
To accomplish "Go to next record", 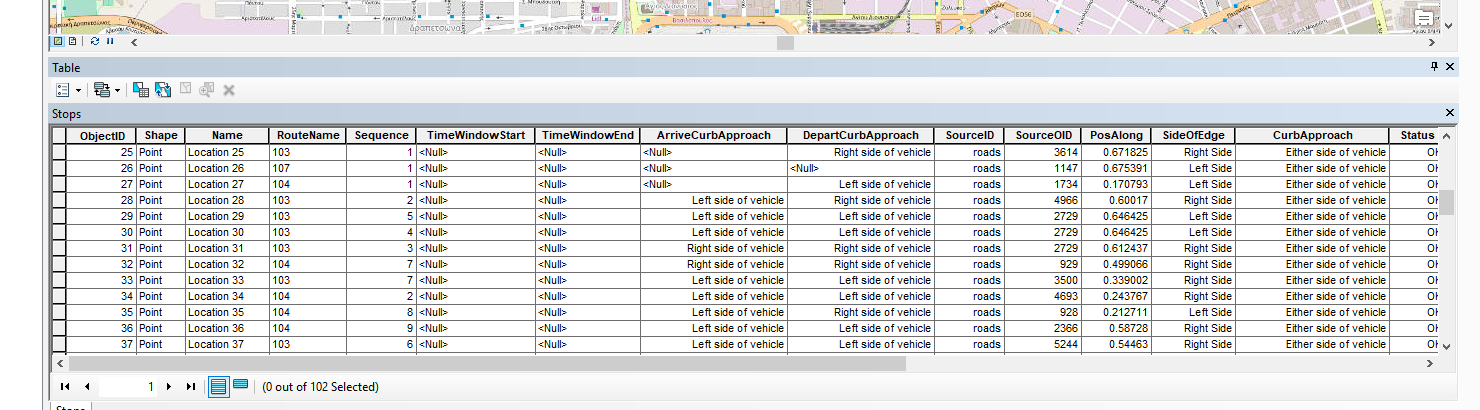I will click(168, 386).
